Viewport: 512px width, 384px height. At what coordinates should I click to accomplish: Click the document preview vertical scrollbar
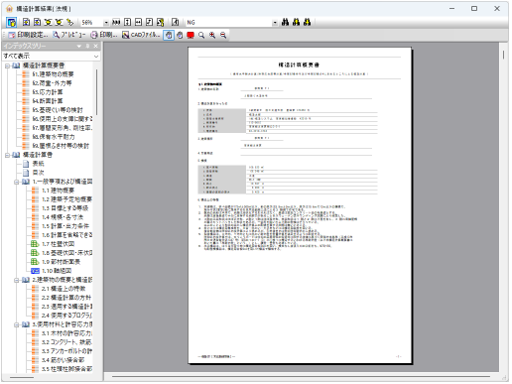pyautogui.click(x=503, y=207)
